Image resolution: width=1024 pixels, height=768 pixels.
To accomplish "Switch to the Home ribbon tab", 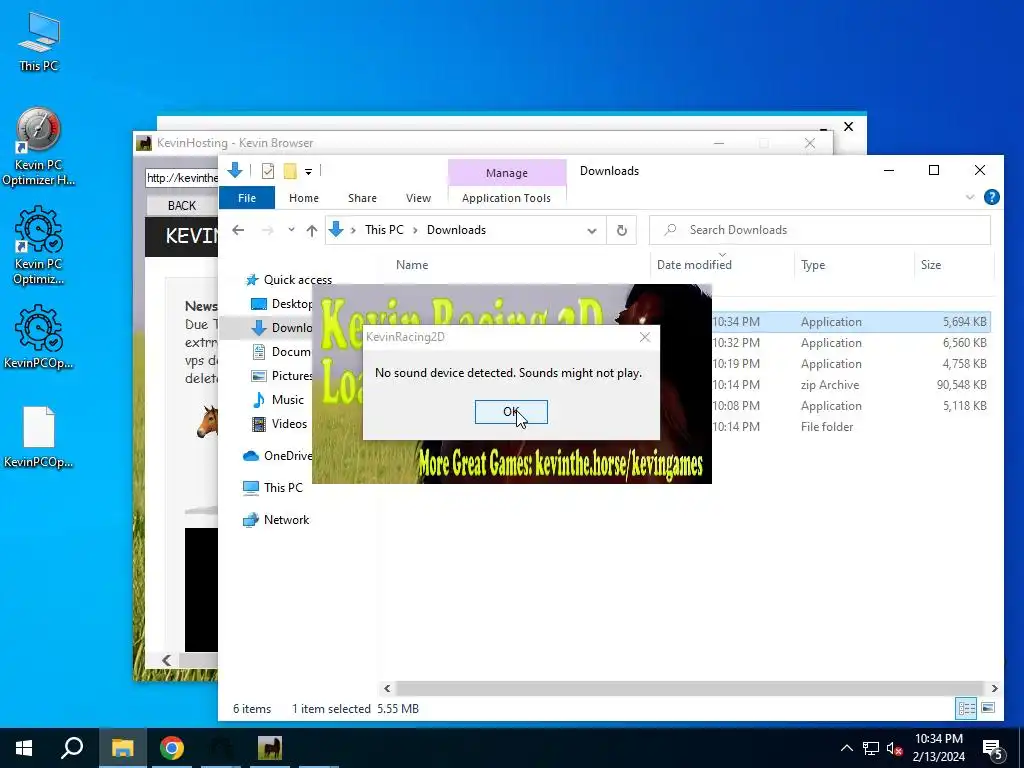I will 304,198.
